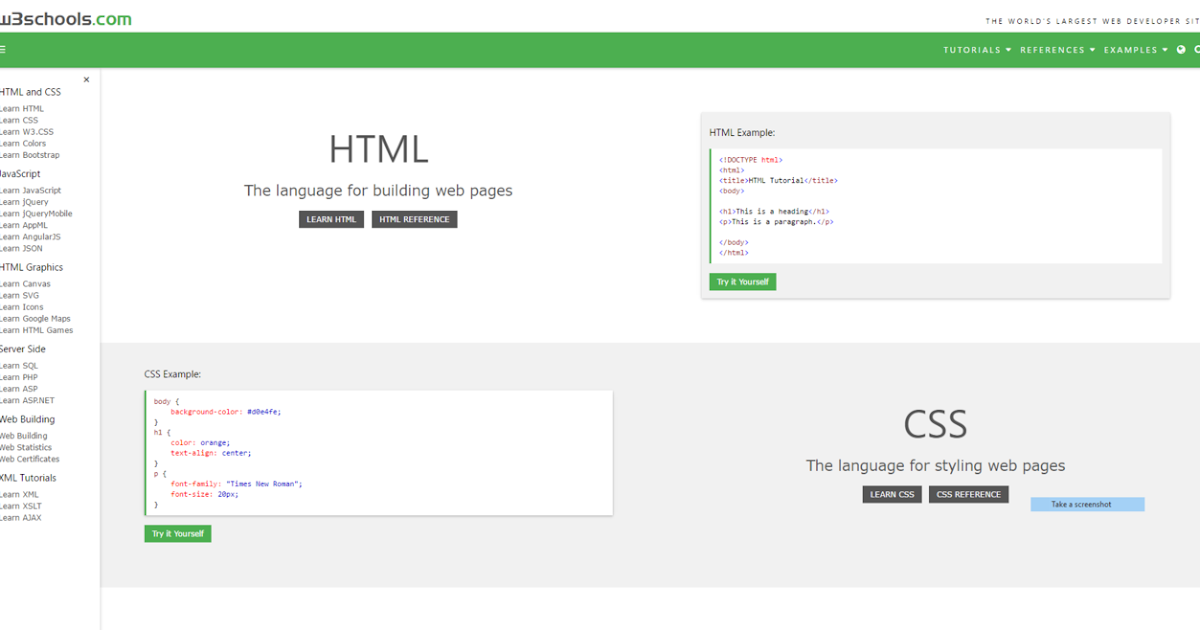Viewport: 1200px width, 630px height.
Task: Expand the EXAMPLES dropdown
Action: point(1129,49)
